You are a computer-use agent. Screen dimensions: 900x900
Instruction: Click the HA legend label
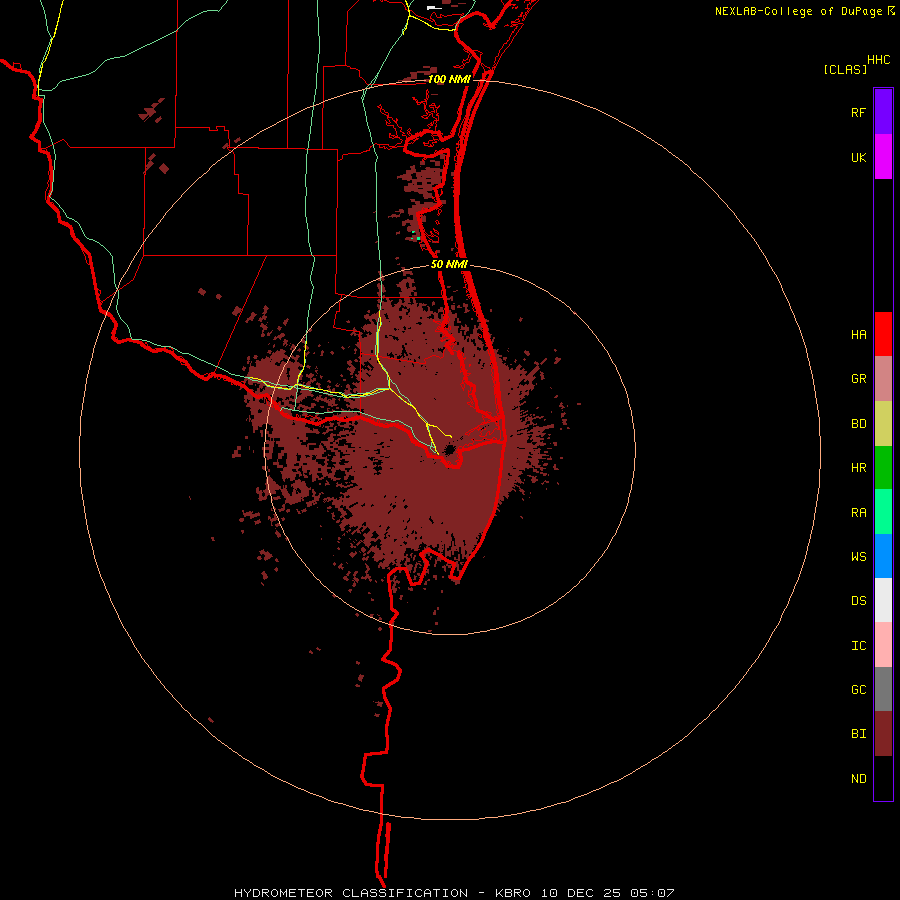tap(858, 335)
